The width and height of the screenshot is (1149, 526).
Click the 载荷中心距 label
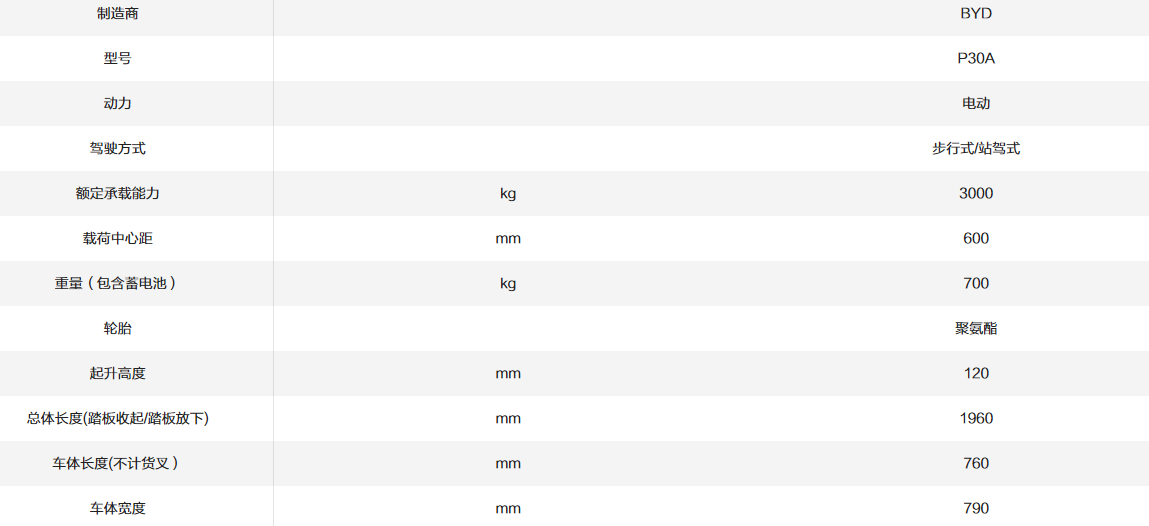coord(117,238)
